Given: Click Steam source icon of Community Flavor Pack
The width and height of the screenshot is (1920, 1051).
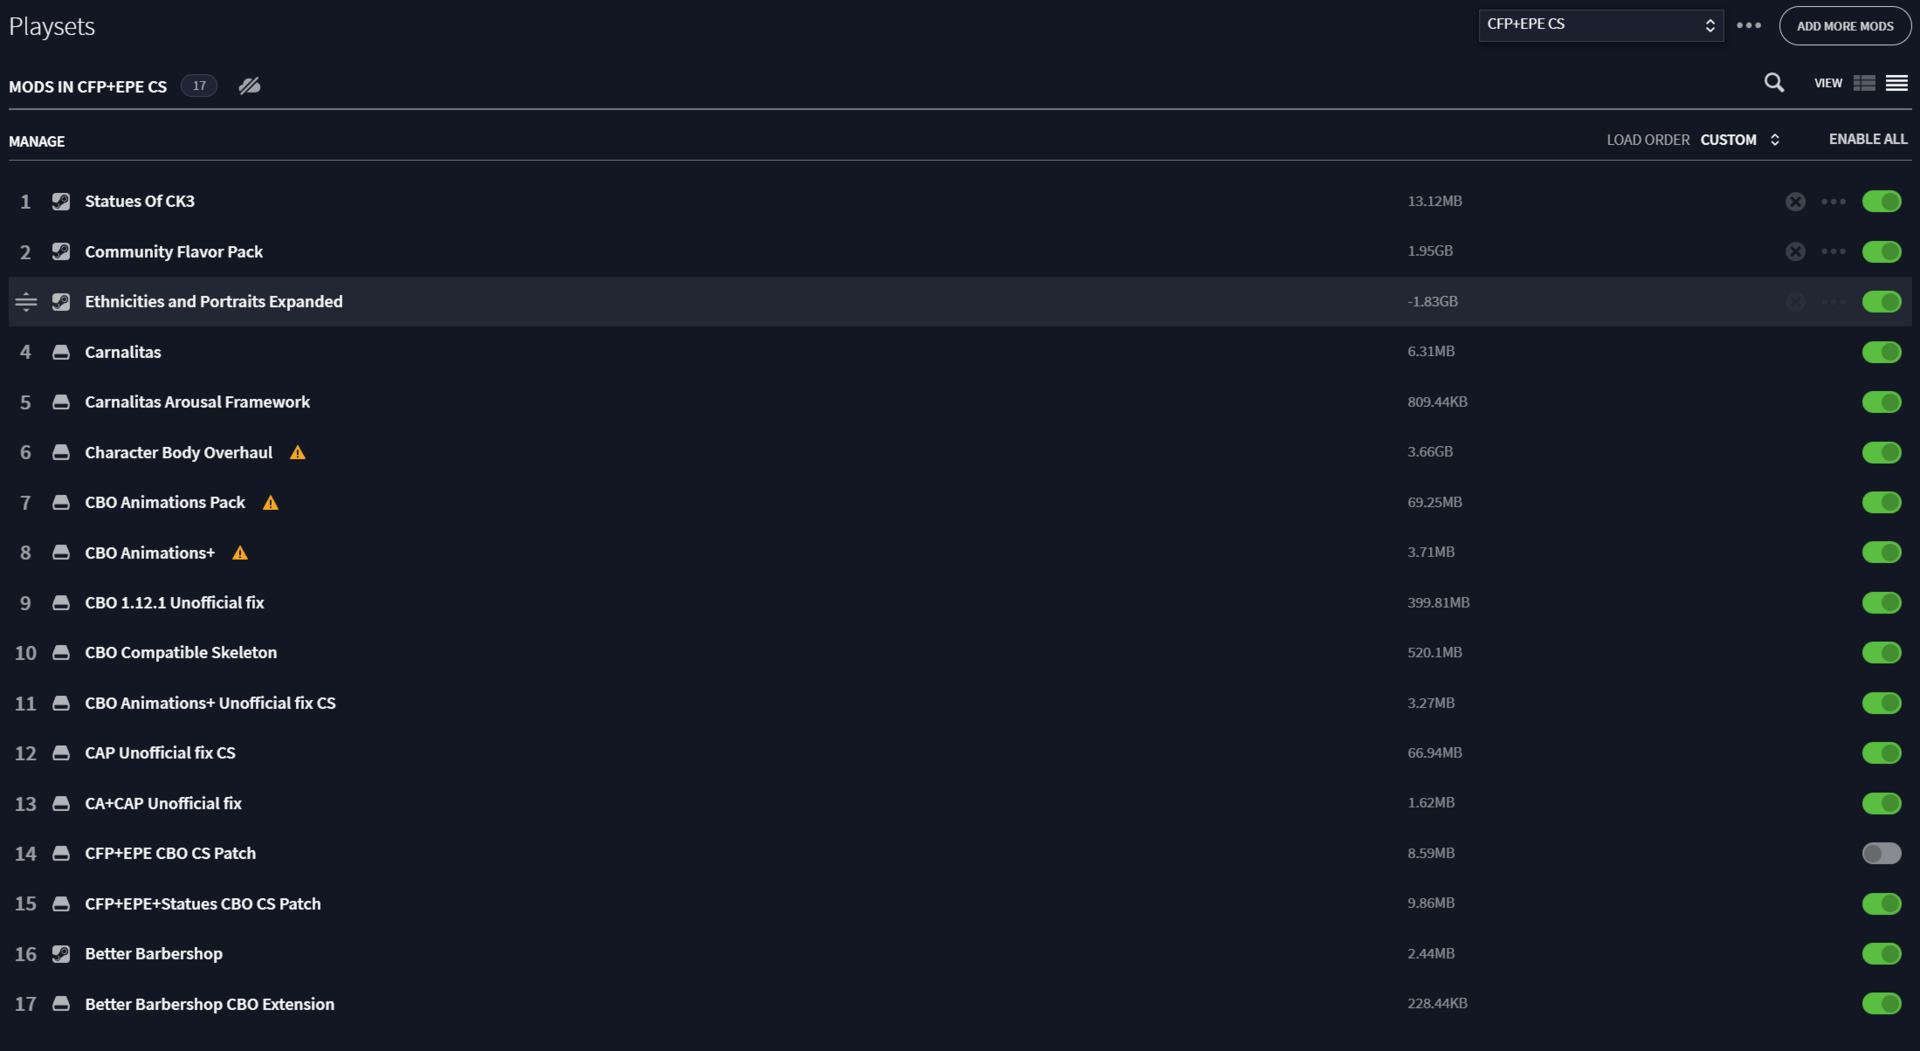Looking at the screenshot, I should click(x=61, y=252).
